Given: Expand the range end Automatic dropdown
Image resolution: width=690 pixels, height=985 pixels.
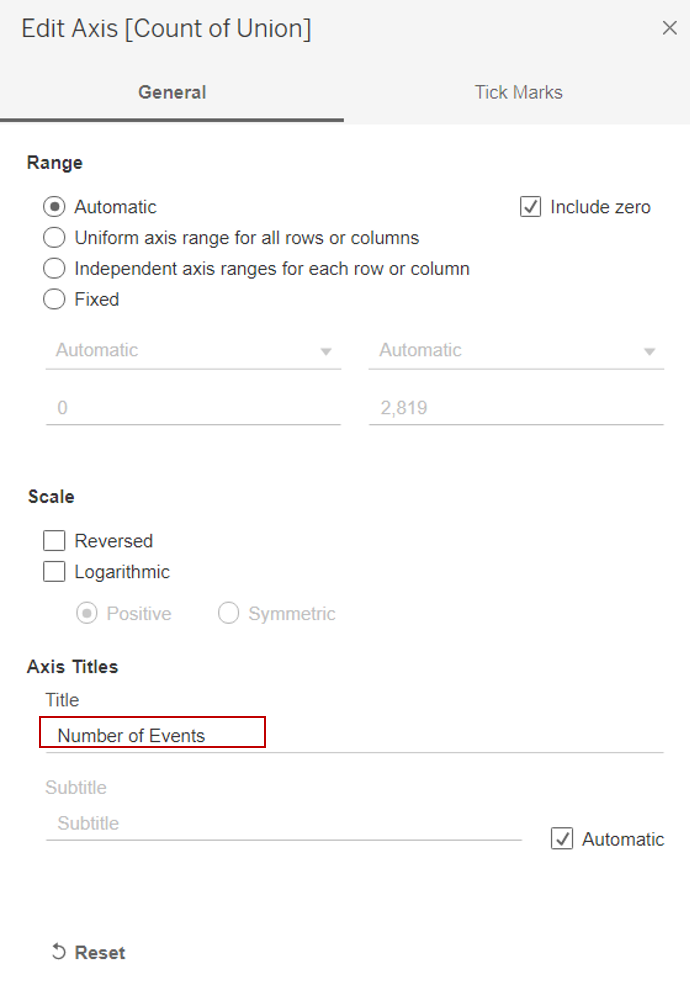Looking at the screenshot, I should click(516, 351).
